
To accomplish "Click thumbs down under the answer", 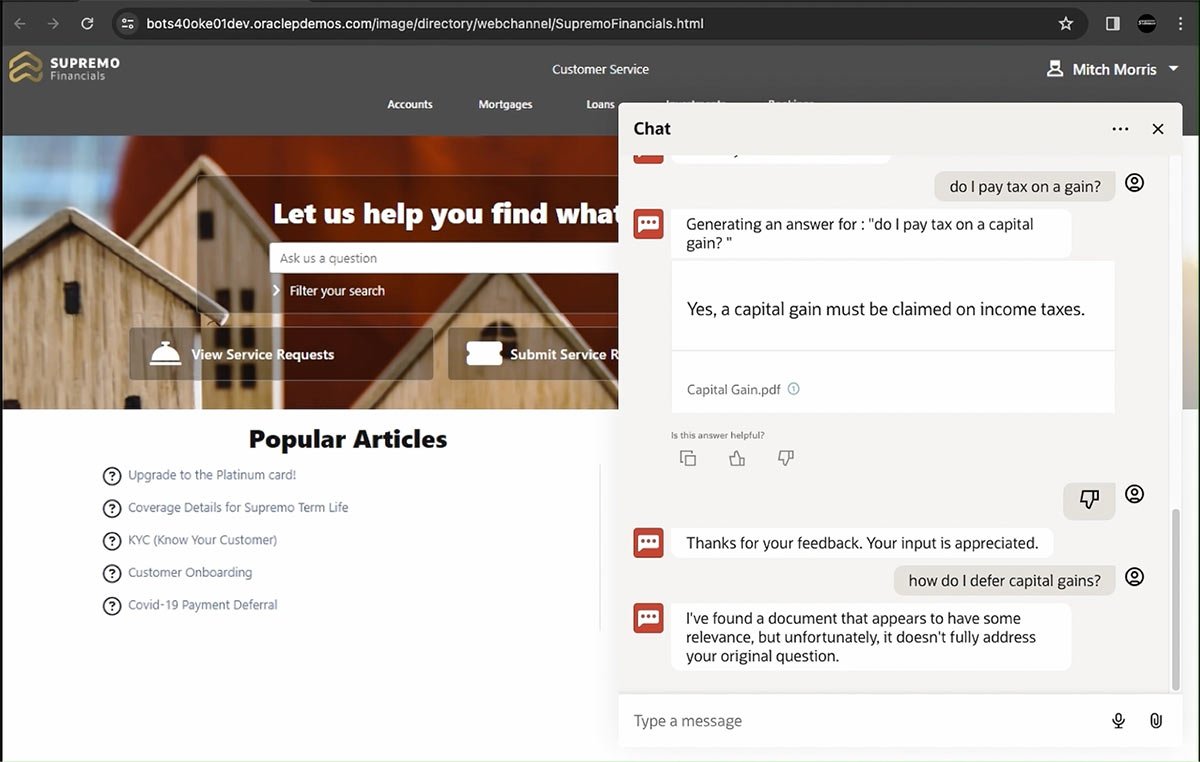I will point(786,458).
